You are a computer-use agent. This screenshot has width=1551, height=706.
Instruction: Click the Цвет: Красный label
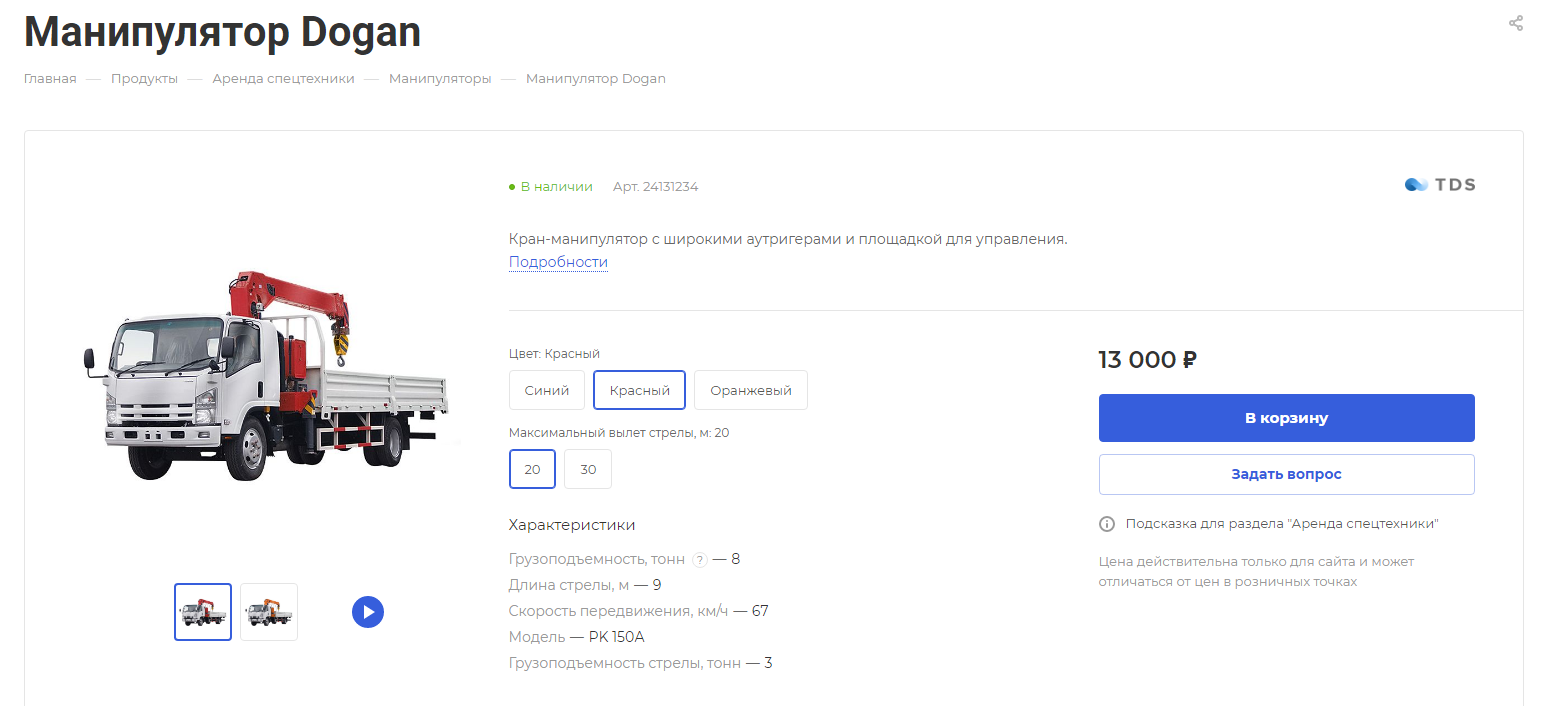554,354
